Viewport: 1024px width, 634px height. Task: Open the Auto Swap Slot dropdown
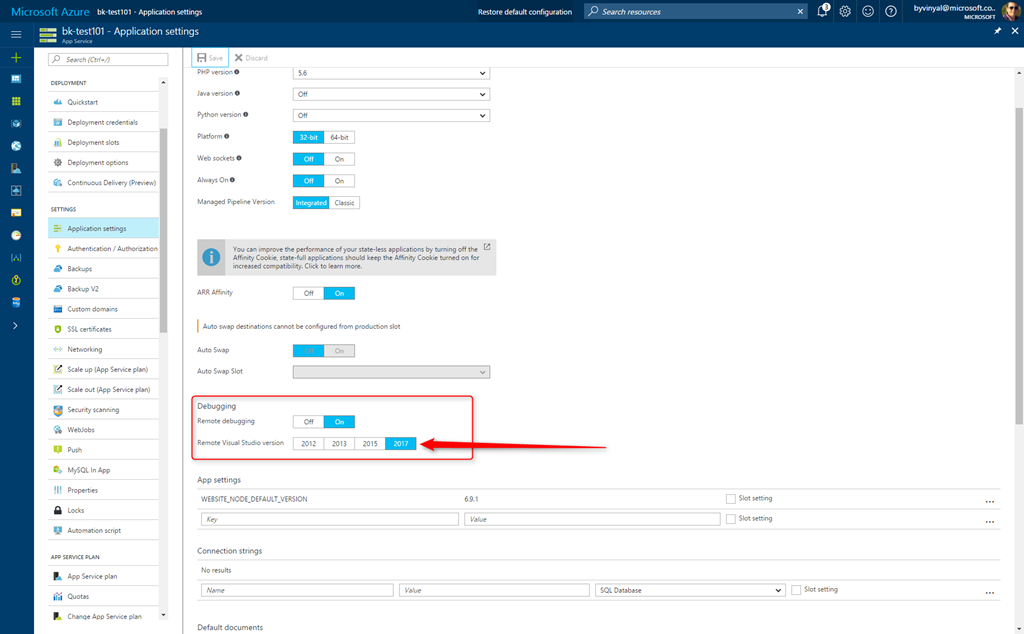391,372
